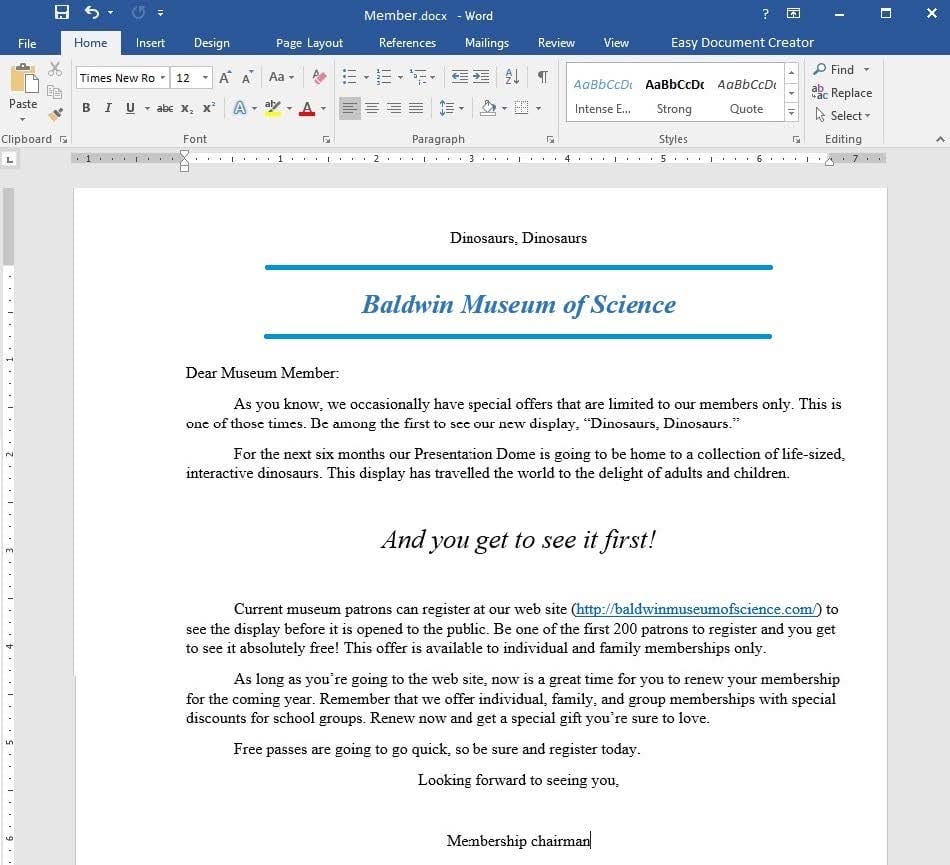Open the font size dropdown
This screenshot has height=865, width=950.
205,78
